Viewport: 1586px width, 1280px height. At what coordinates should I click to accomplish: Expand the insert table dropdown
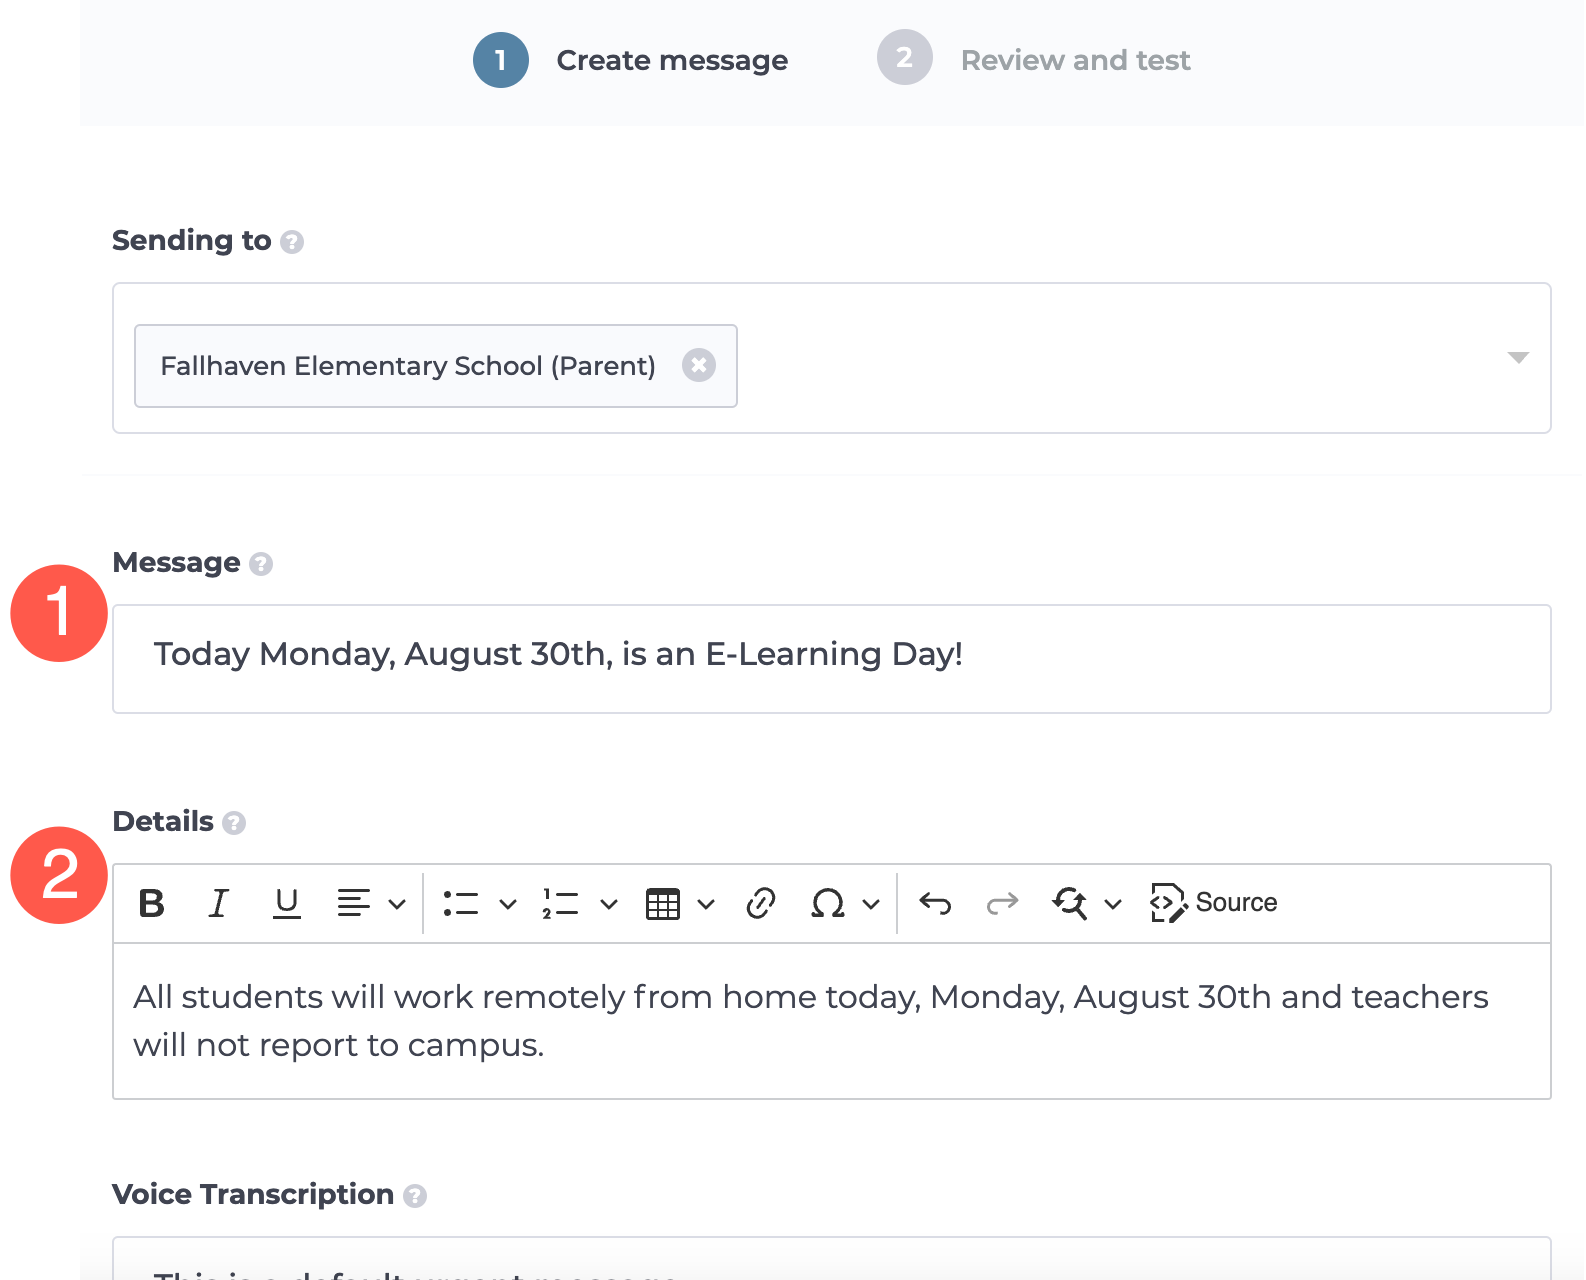click(x=706, y=904)
